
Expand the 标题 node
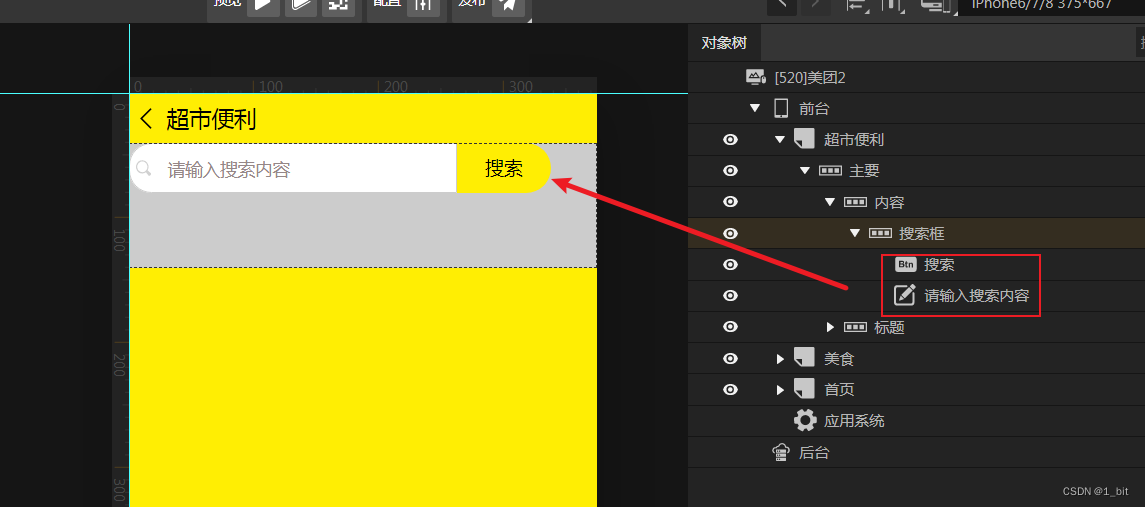click(x=830, y=327)
